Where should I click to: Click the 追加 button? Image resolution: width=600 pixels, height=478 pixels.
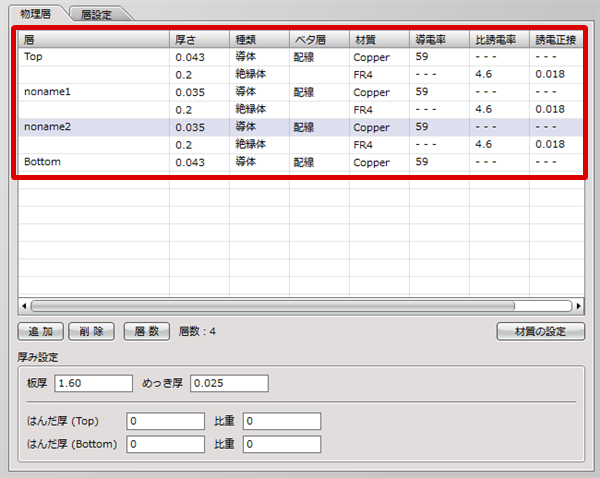(x=40, y=331)
